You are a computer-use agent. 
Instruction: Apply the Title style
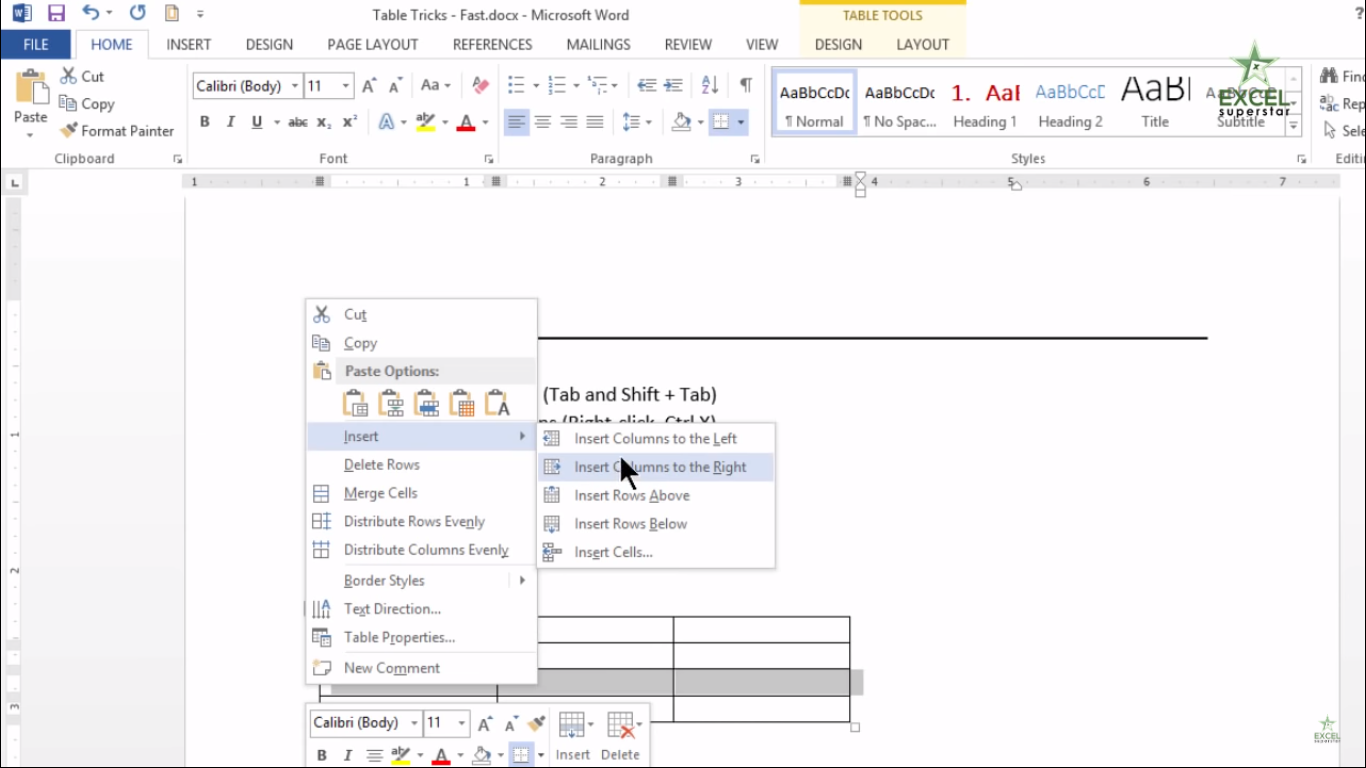click(x=1155, y=103)
